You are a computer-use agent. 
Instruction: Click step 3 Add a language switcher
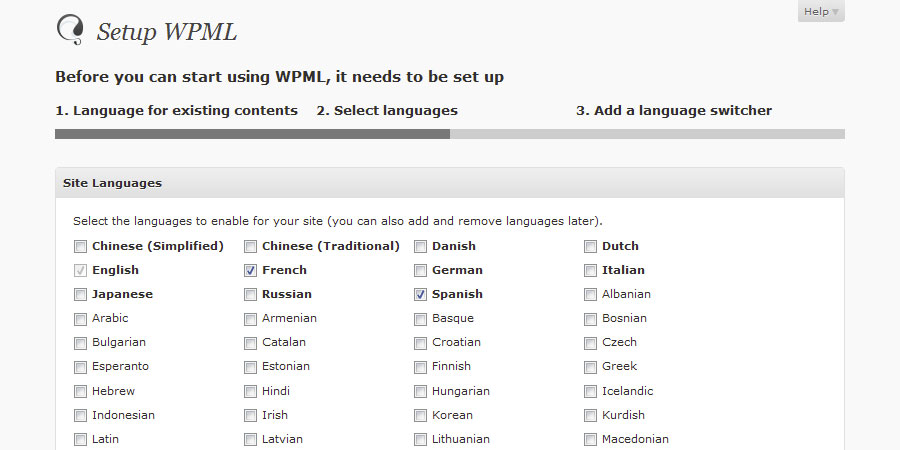click(x=674, y=111)
